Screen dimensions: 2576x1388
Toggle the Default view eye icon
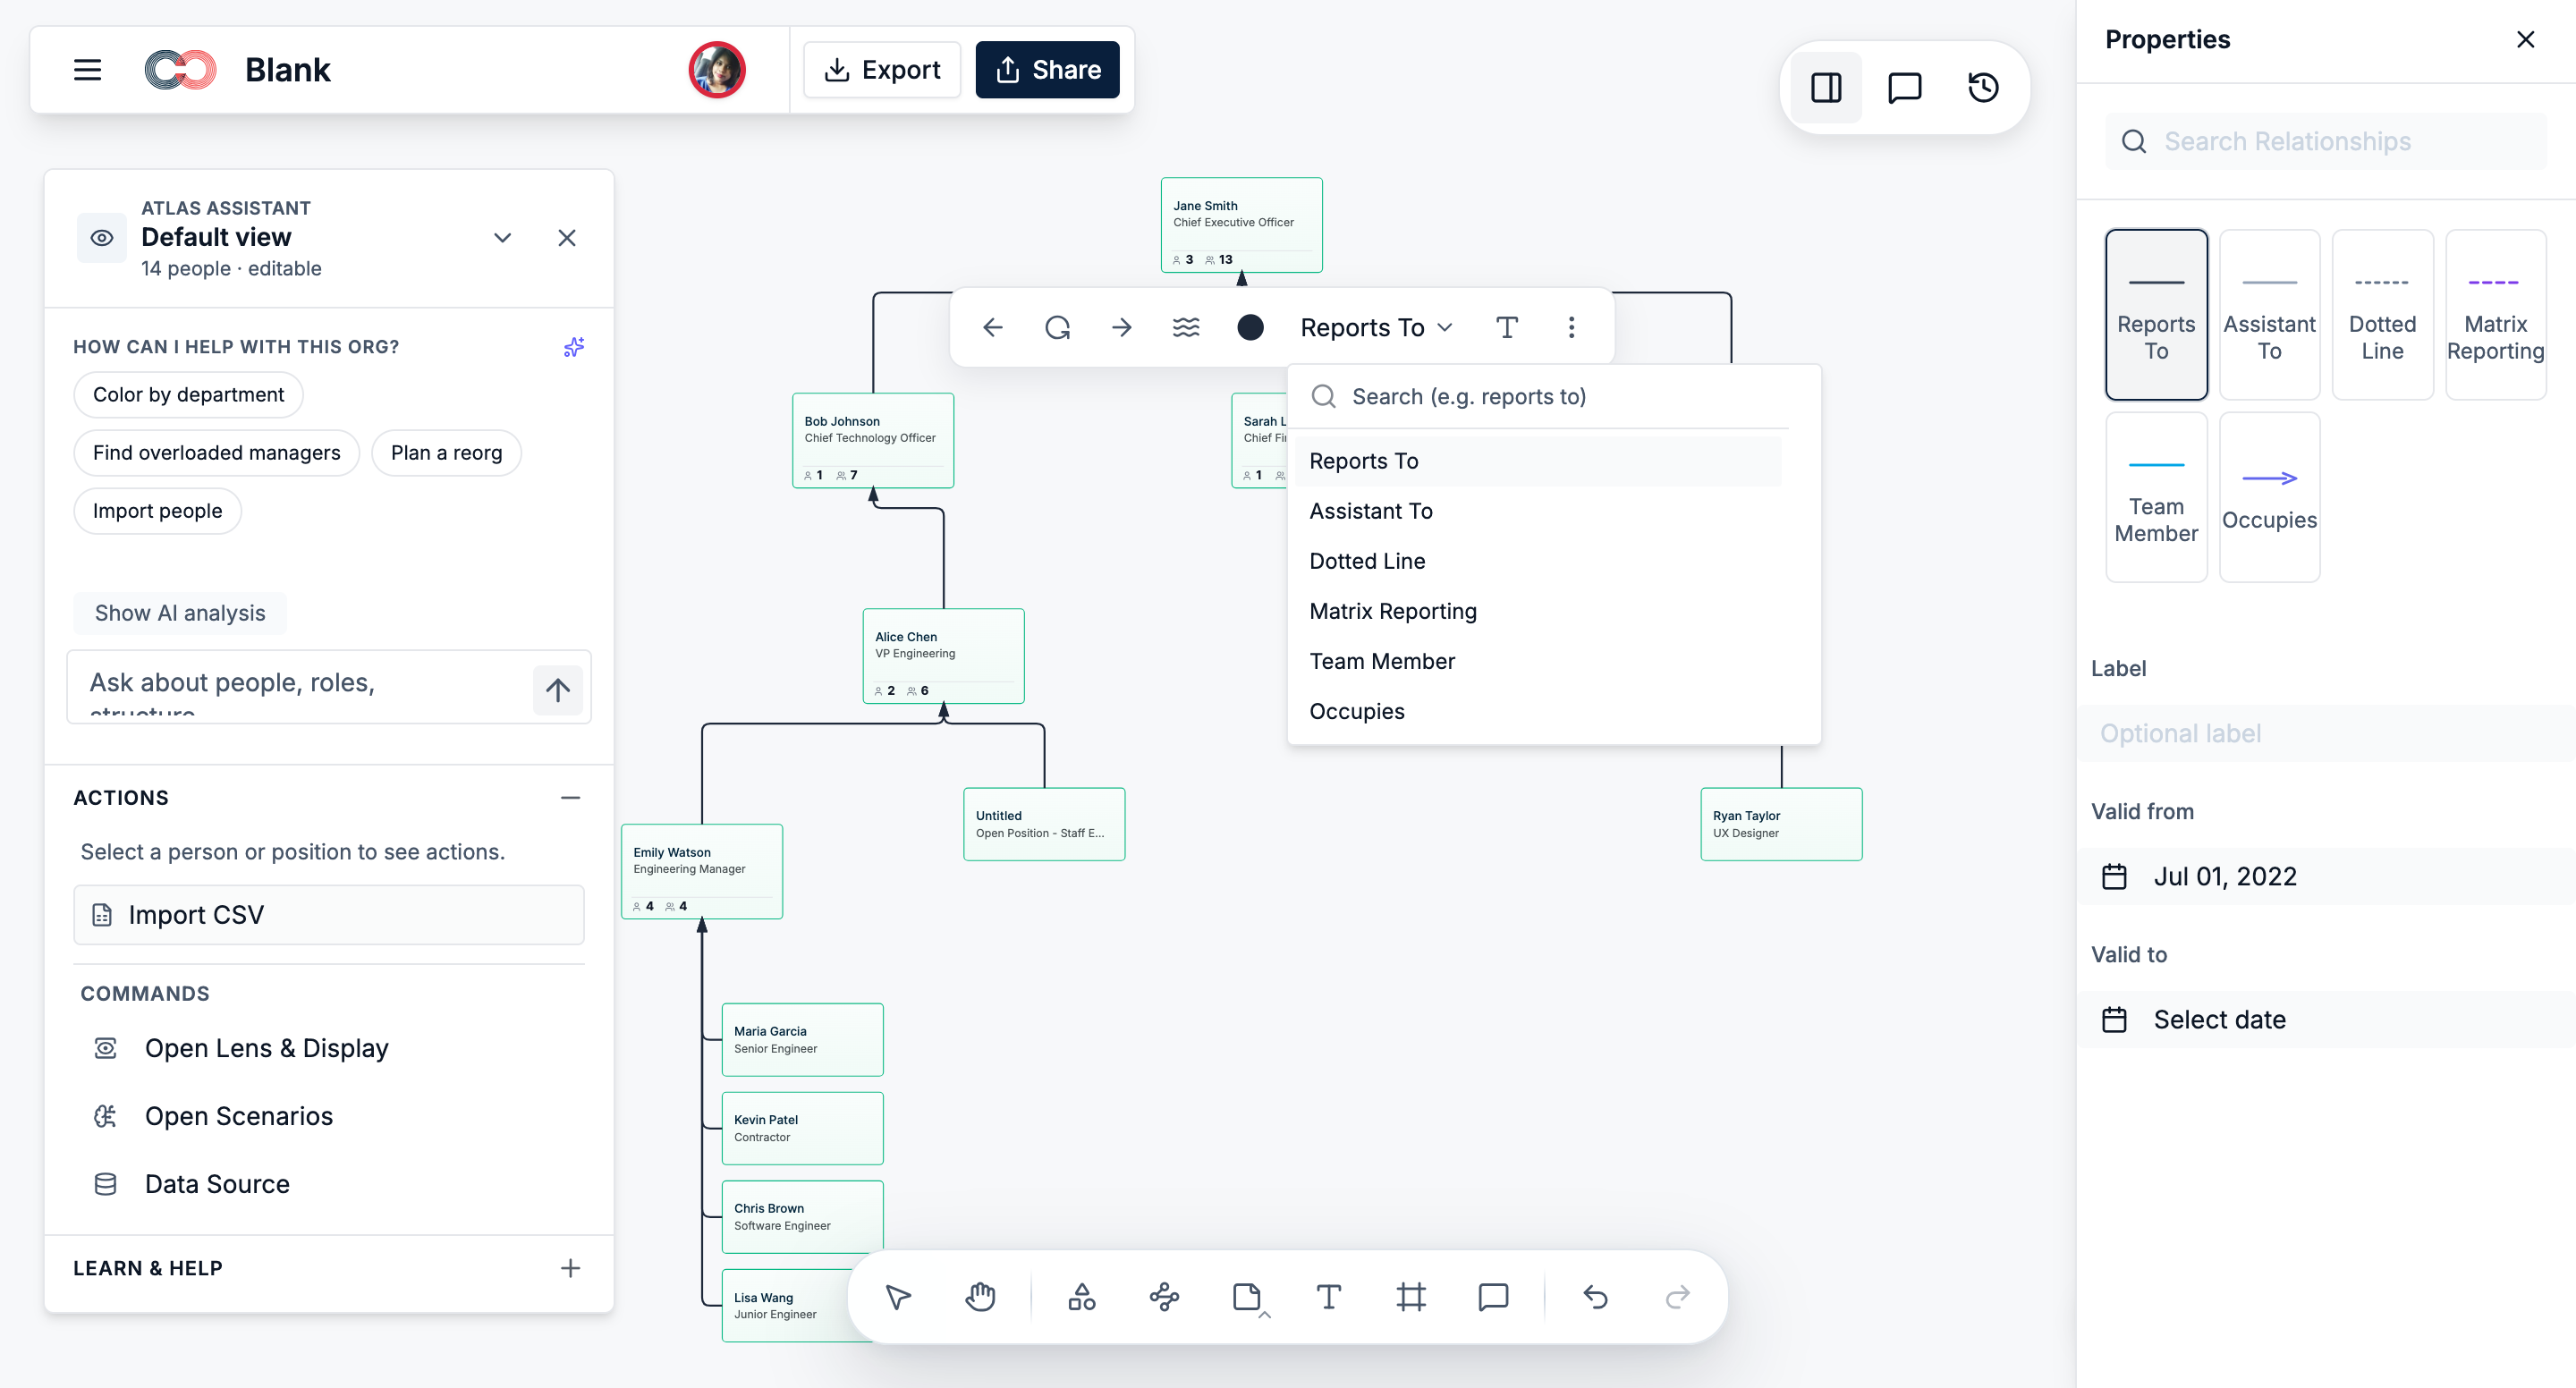pyautogui.click(x=102, y=238)
